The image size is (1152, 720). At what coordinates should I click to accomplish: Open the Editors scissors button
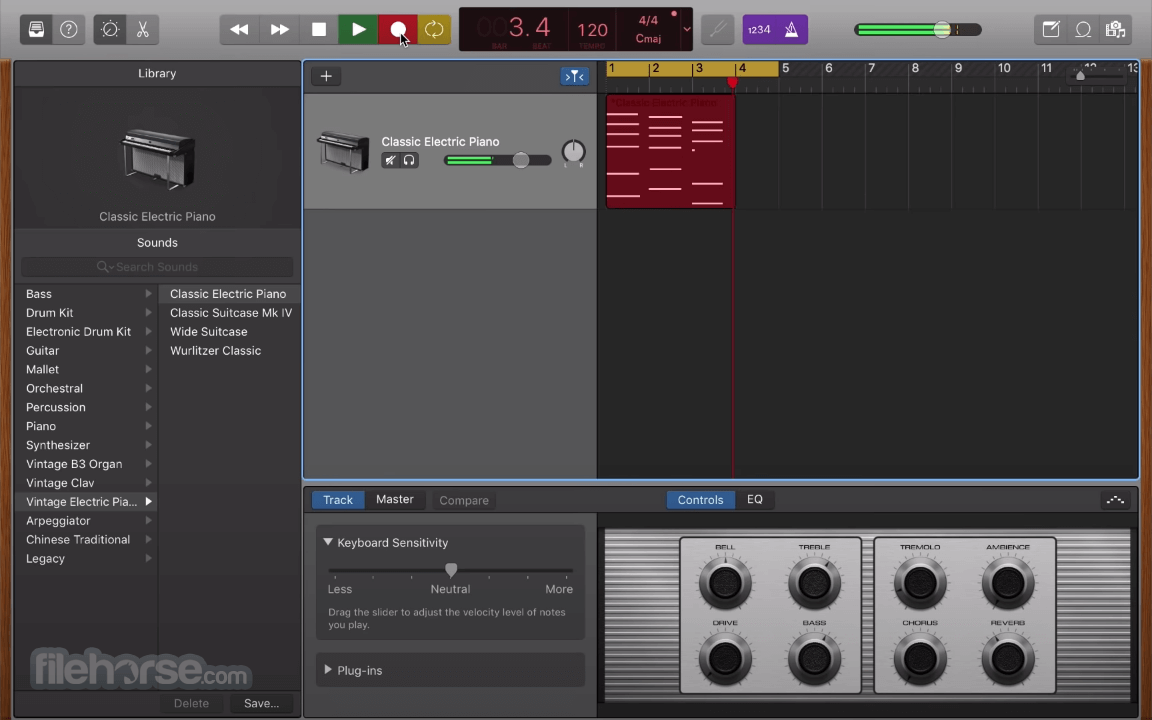click(x=143, y=29)
